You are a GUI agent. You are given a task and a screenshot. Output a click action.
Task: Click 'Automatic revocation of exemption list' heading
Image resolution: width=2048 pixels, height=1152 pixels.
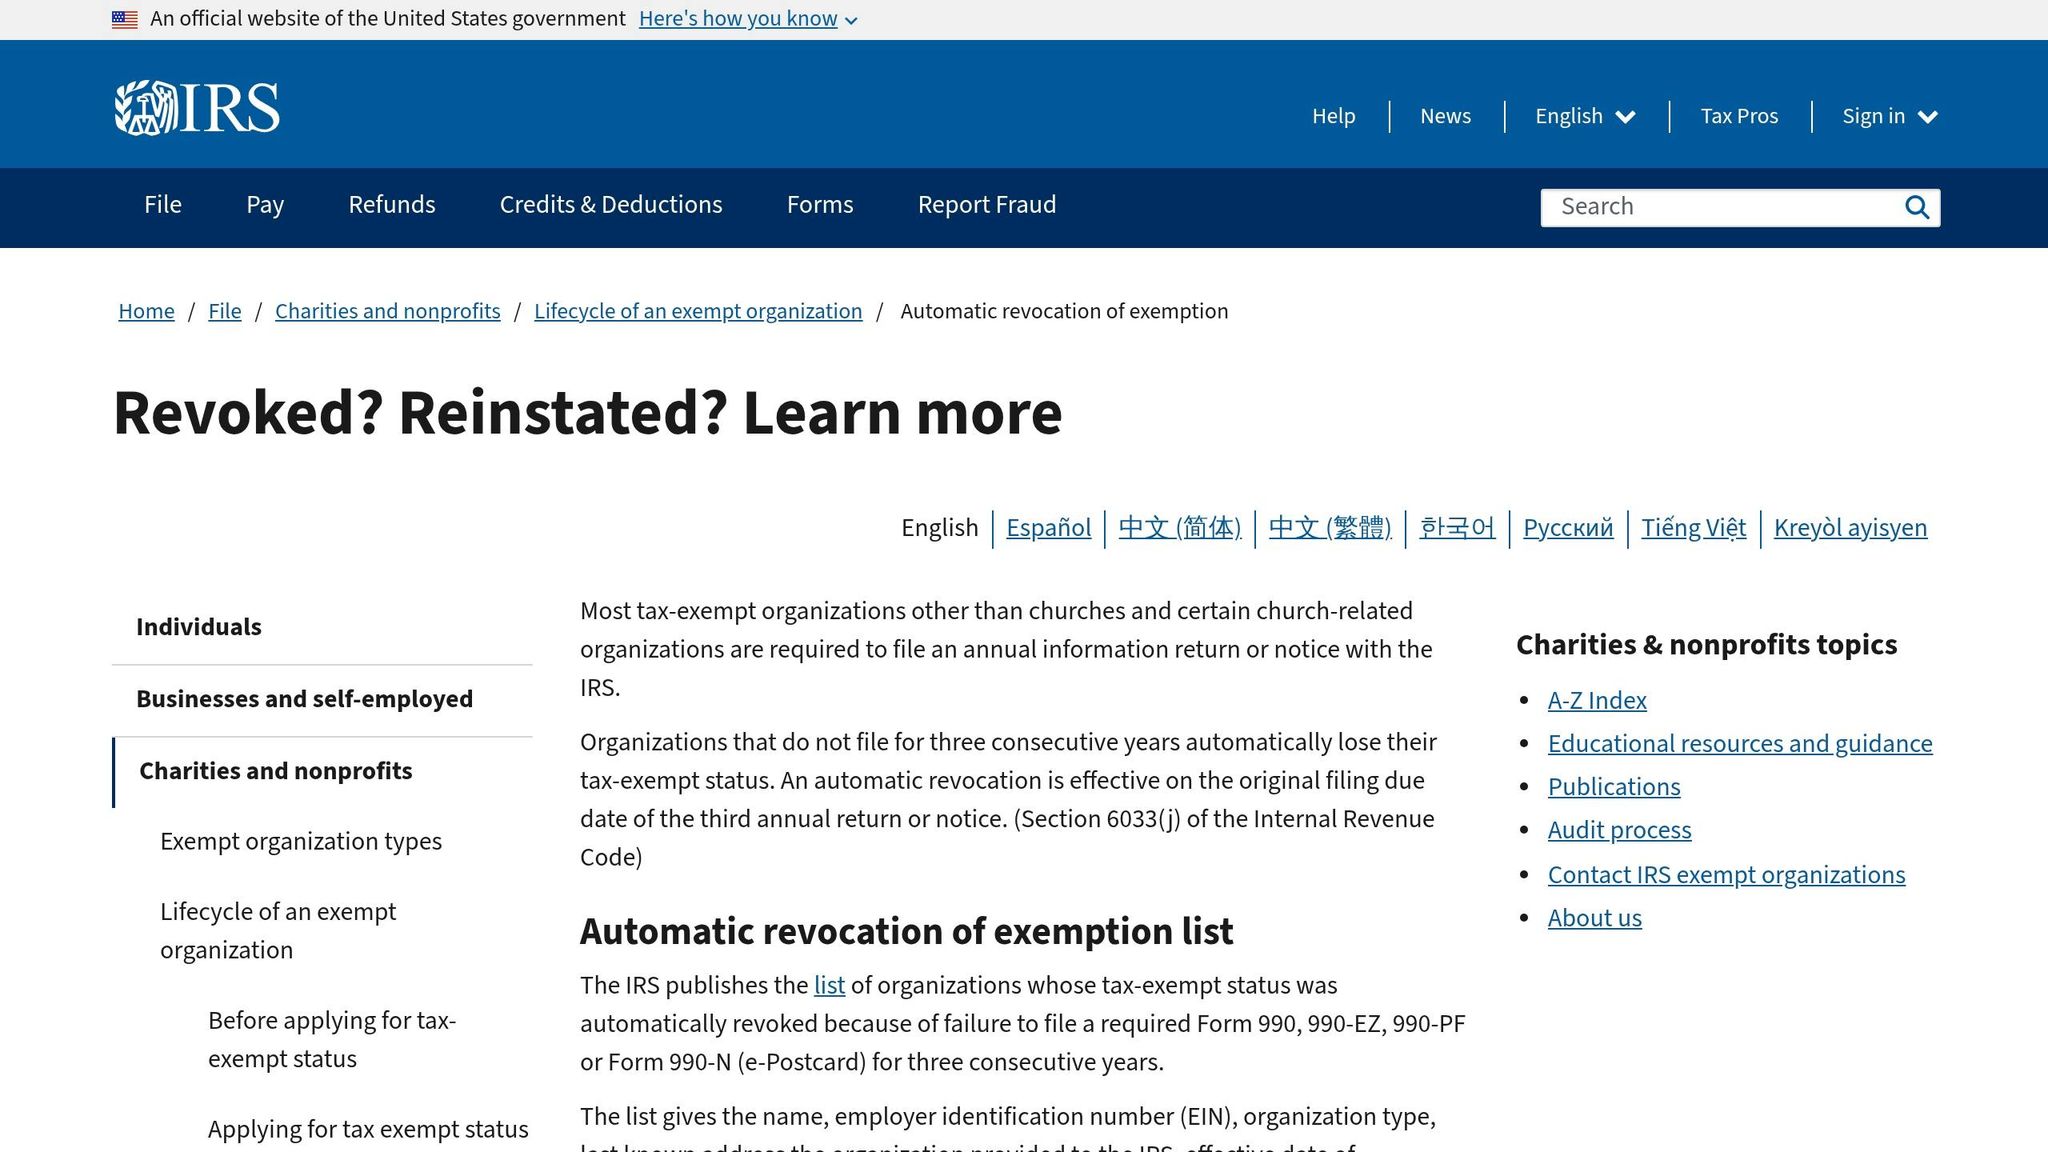click(x=907, y=932)
